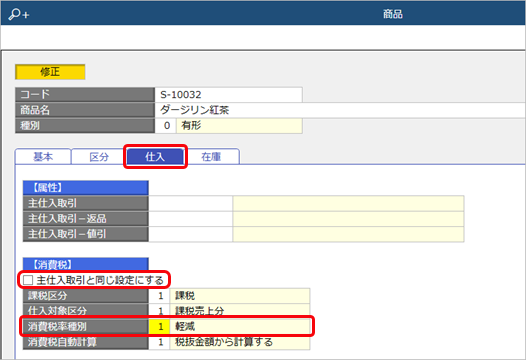Viewport: 526px width, 360px height.
Task: Click the 消費税率種別 row label
Action: 86,326
